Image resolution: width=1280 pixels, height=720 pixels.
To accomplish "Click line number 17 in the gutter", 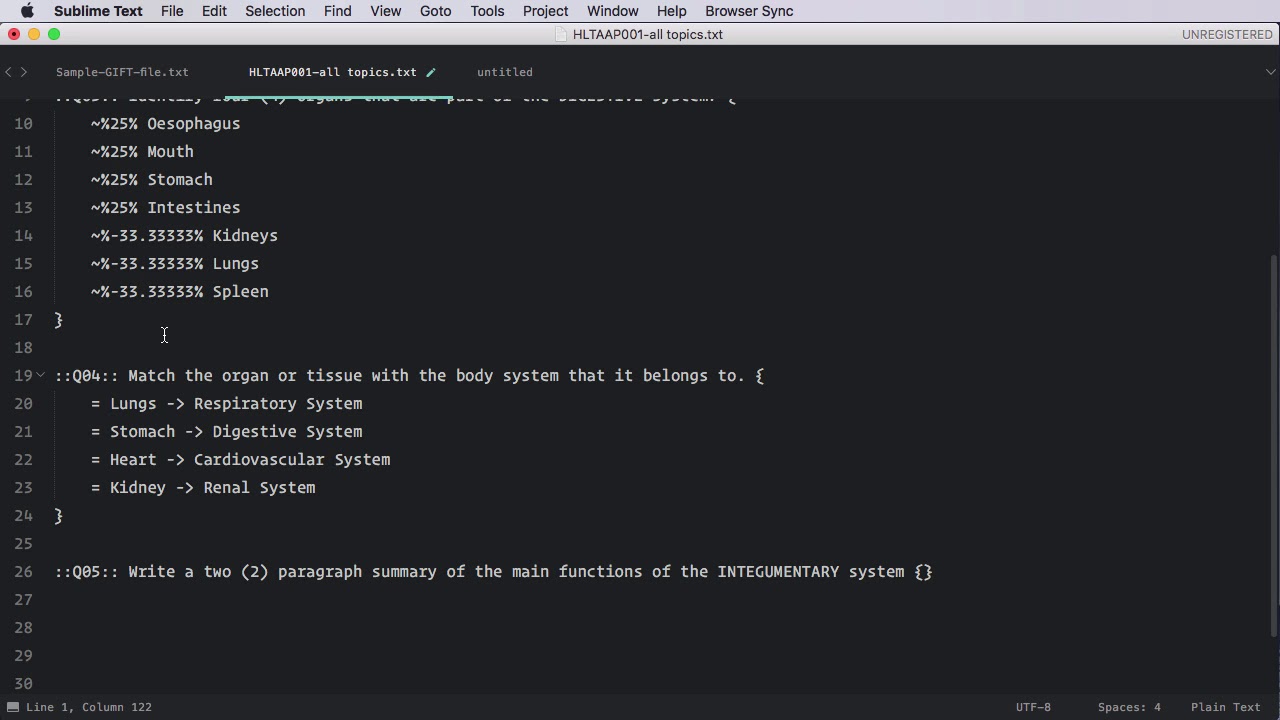I will click(x=23, y=320).
